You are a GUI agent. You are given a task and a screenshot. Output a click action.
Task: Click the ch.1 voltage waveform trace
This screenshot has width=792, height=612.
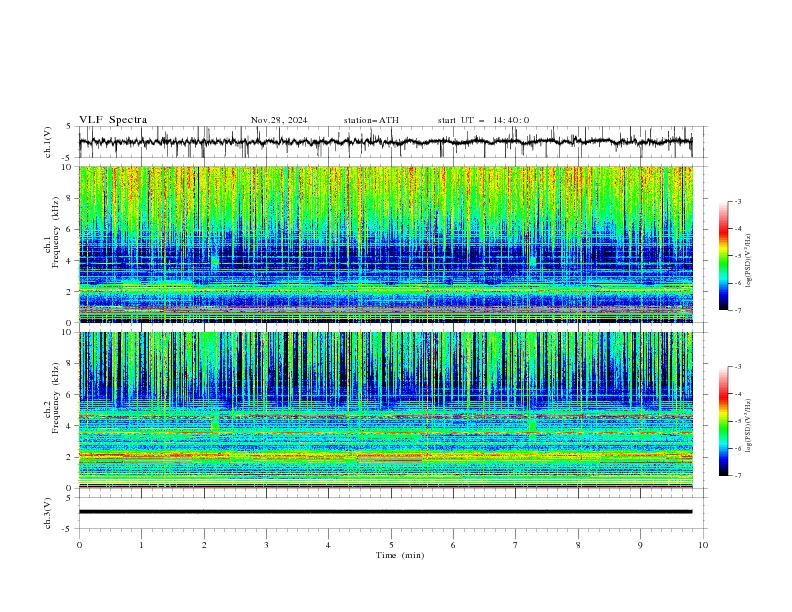point(385,142)
